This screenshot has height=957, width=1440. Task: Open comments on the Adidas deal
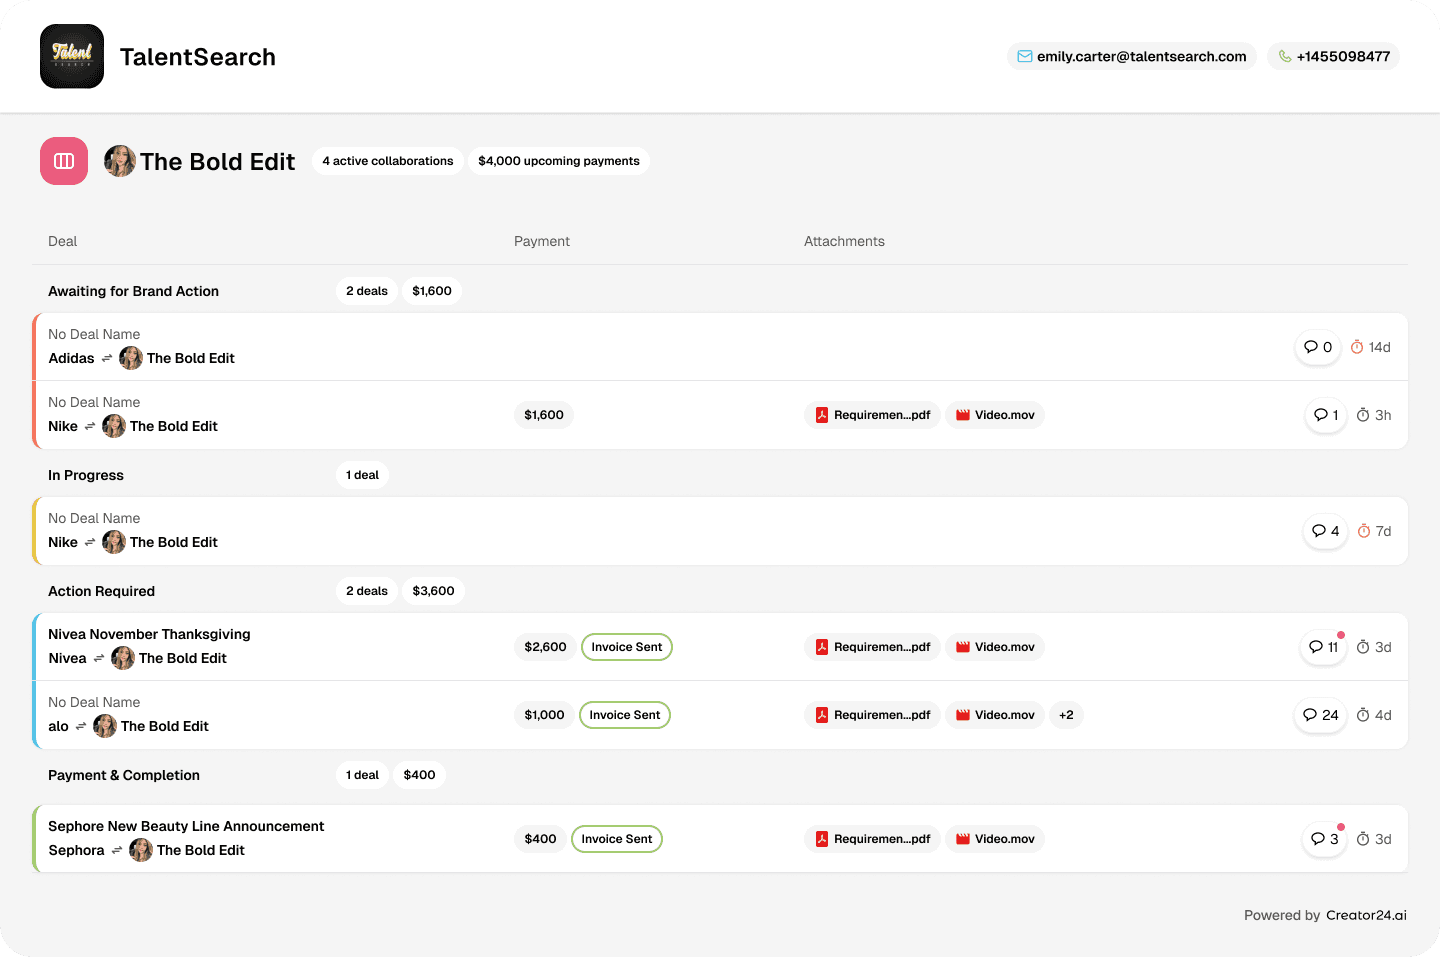click(1318, 347)
